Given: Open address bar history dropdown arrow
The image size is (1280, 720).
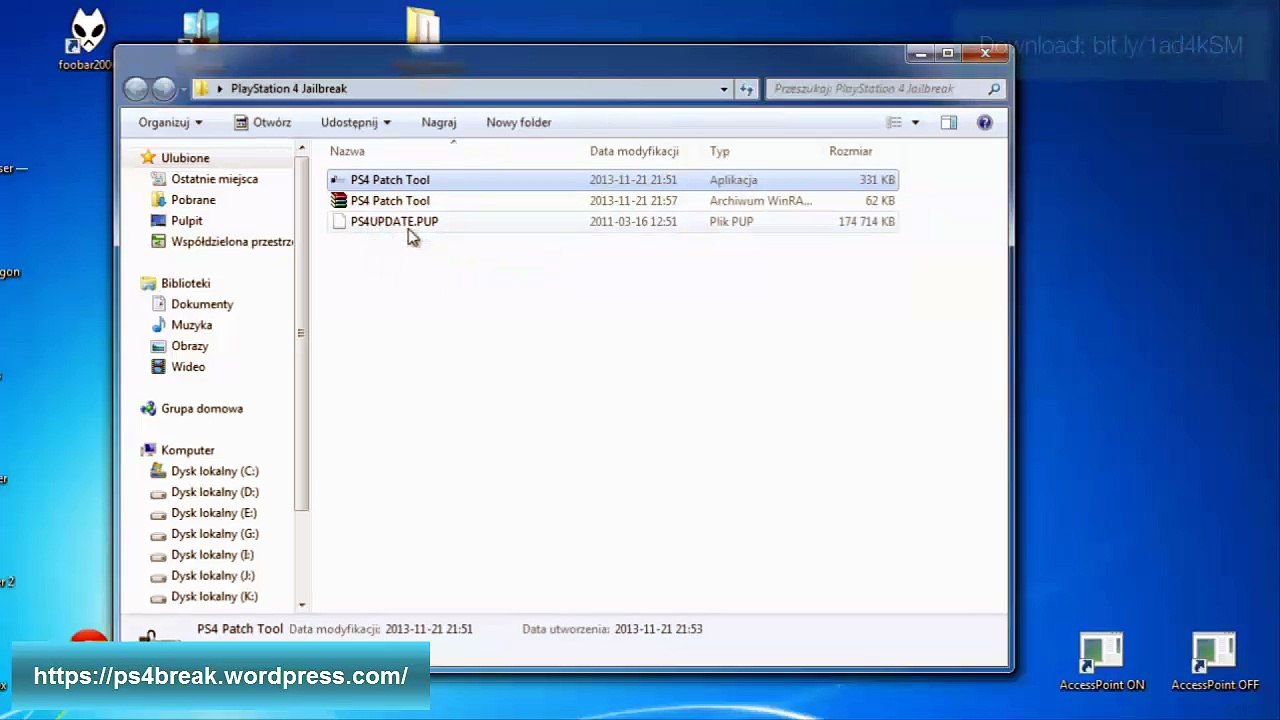Looking at the screenshot, I should [724, 89].
